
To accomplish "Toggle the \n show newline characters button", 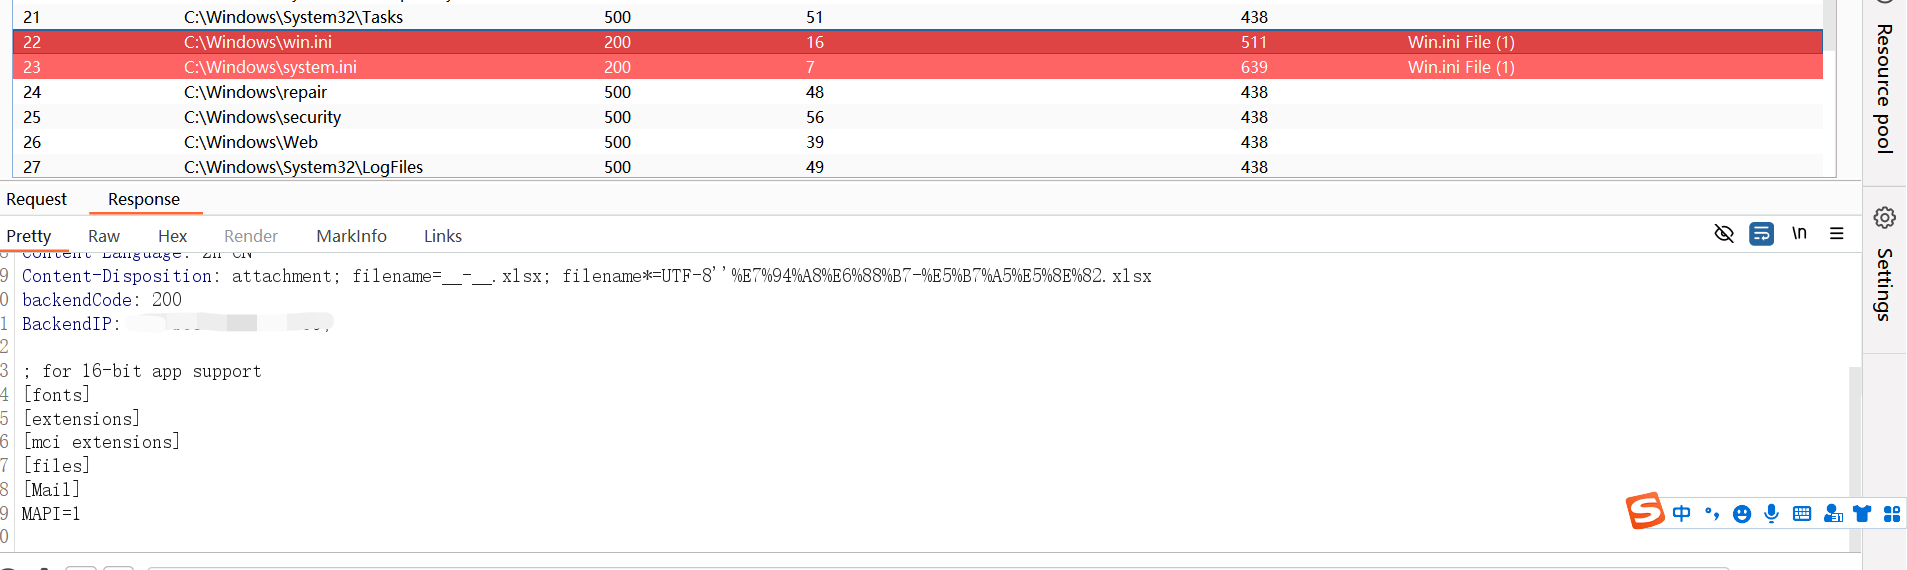I will coord(1799,233).
